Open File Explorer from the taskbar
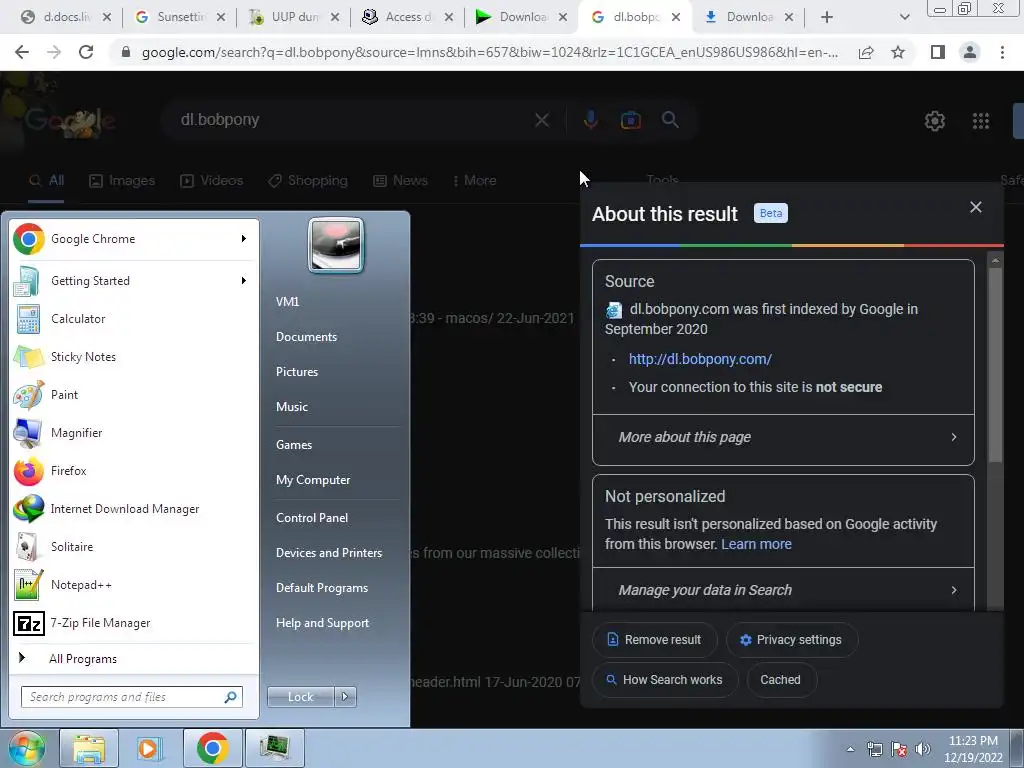Viewport: 1024px width, 768px height. pos(89,748)
